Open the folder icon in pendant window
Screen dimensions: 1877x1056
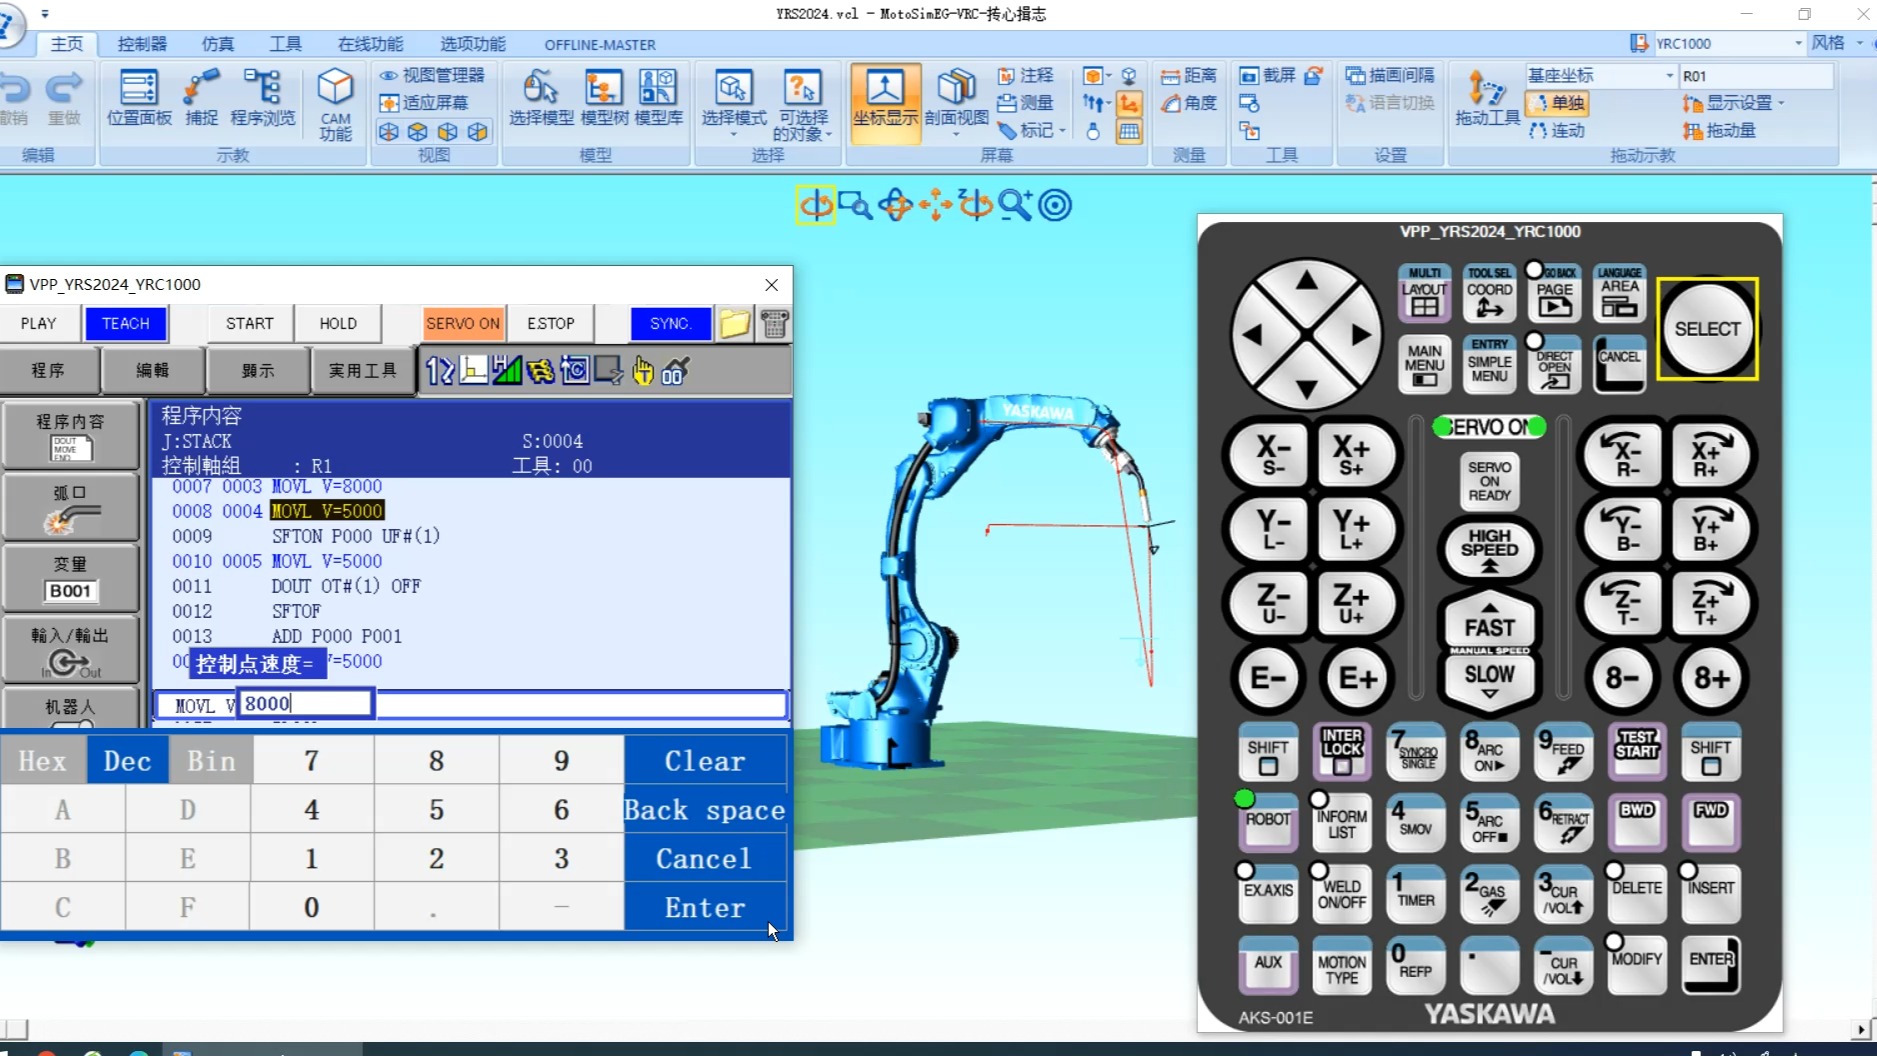point(735,323)
